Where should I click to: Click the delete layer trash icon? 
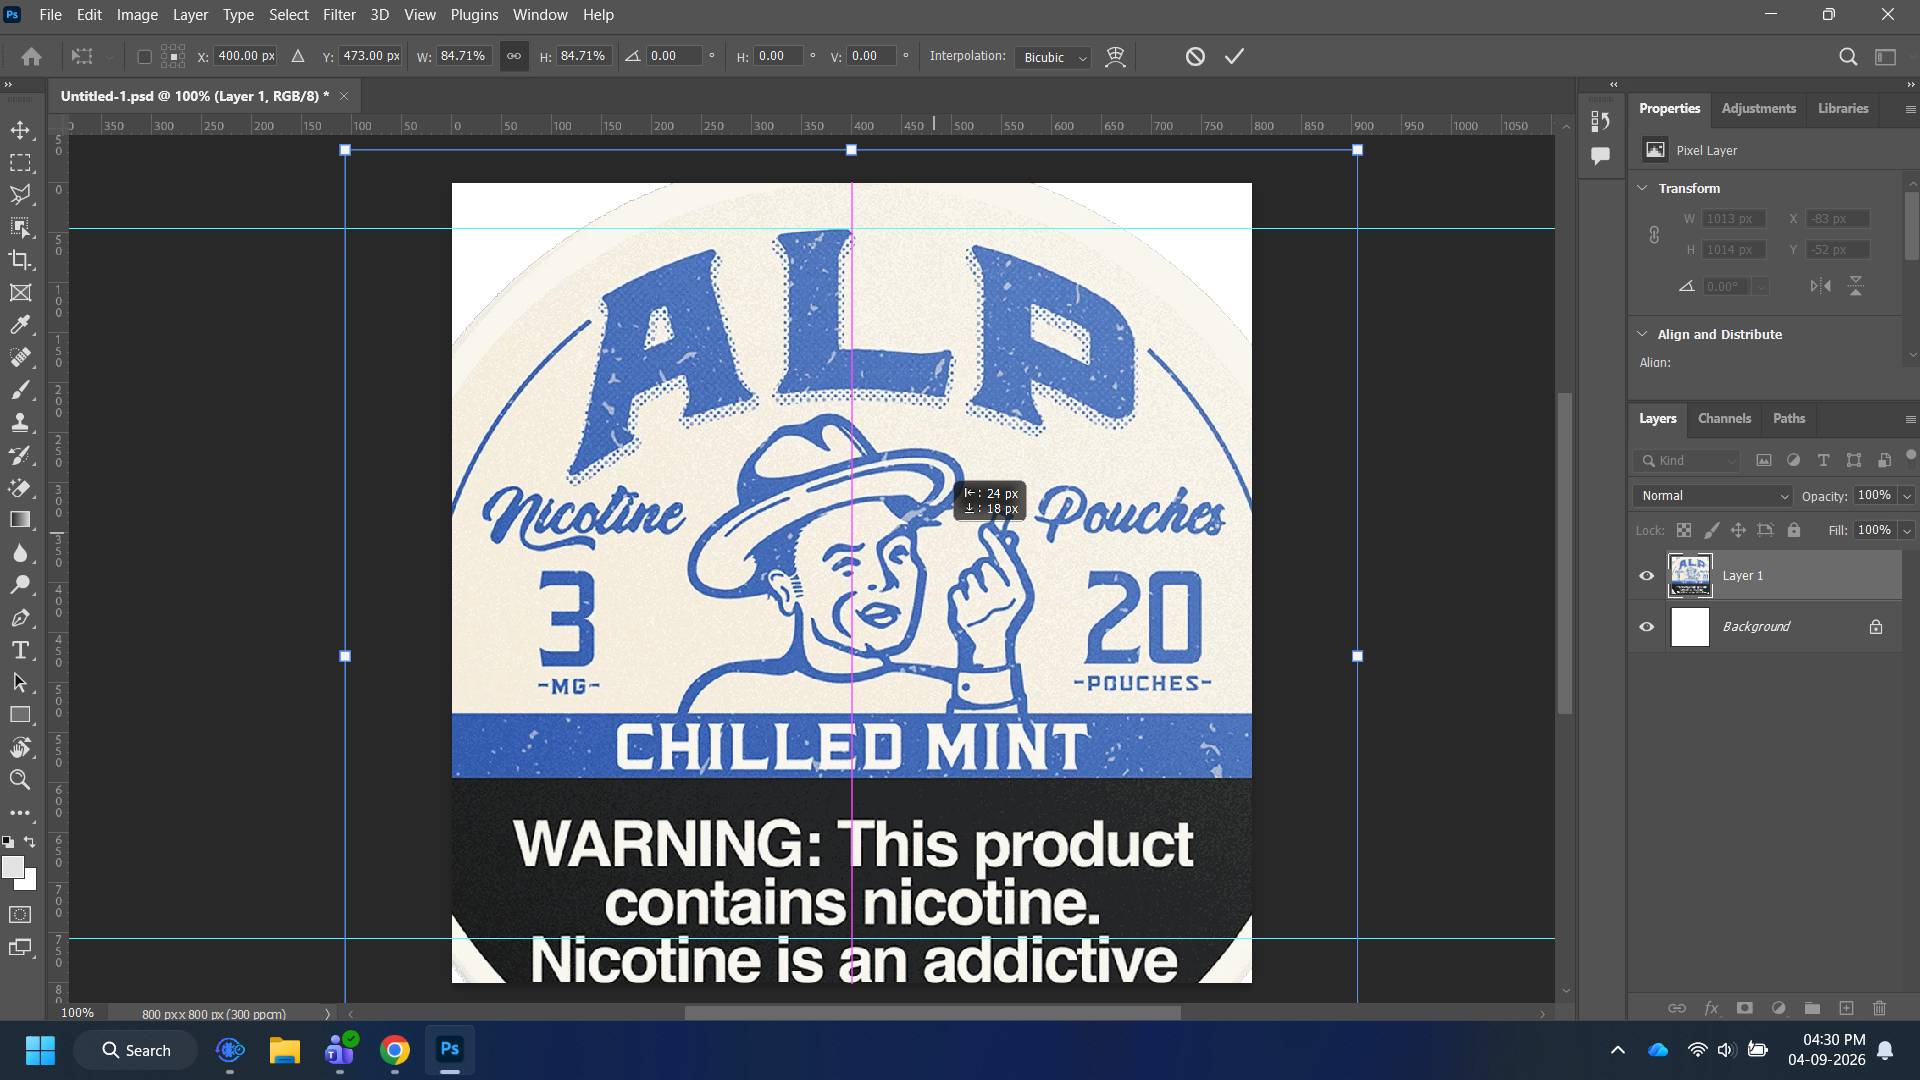tap(1879, 1008)
